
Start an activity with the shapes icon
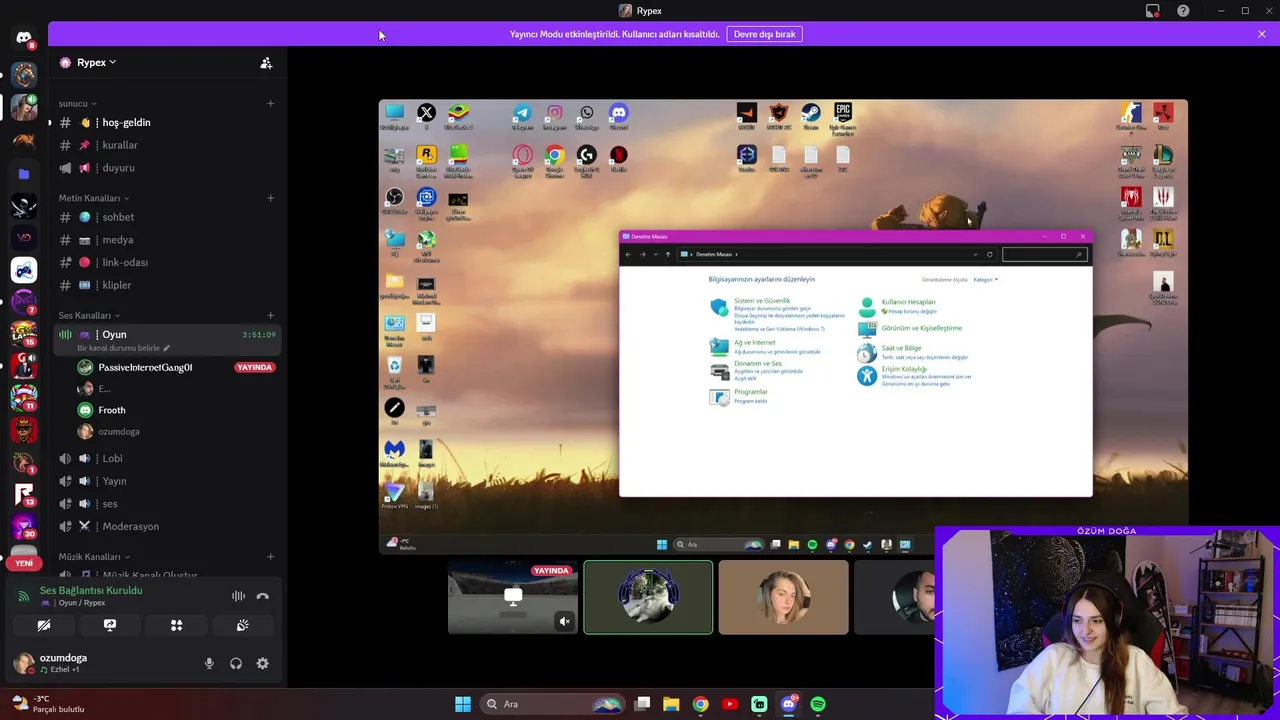point(176,625)
